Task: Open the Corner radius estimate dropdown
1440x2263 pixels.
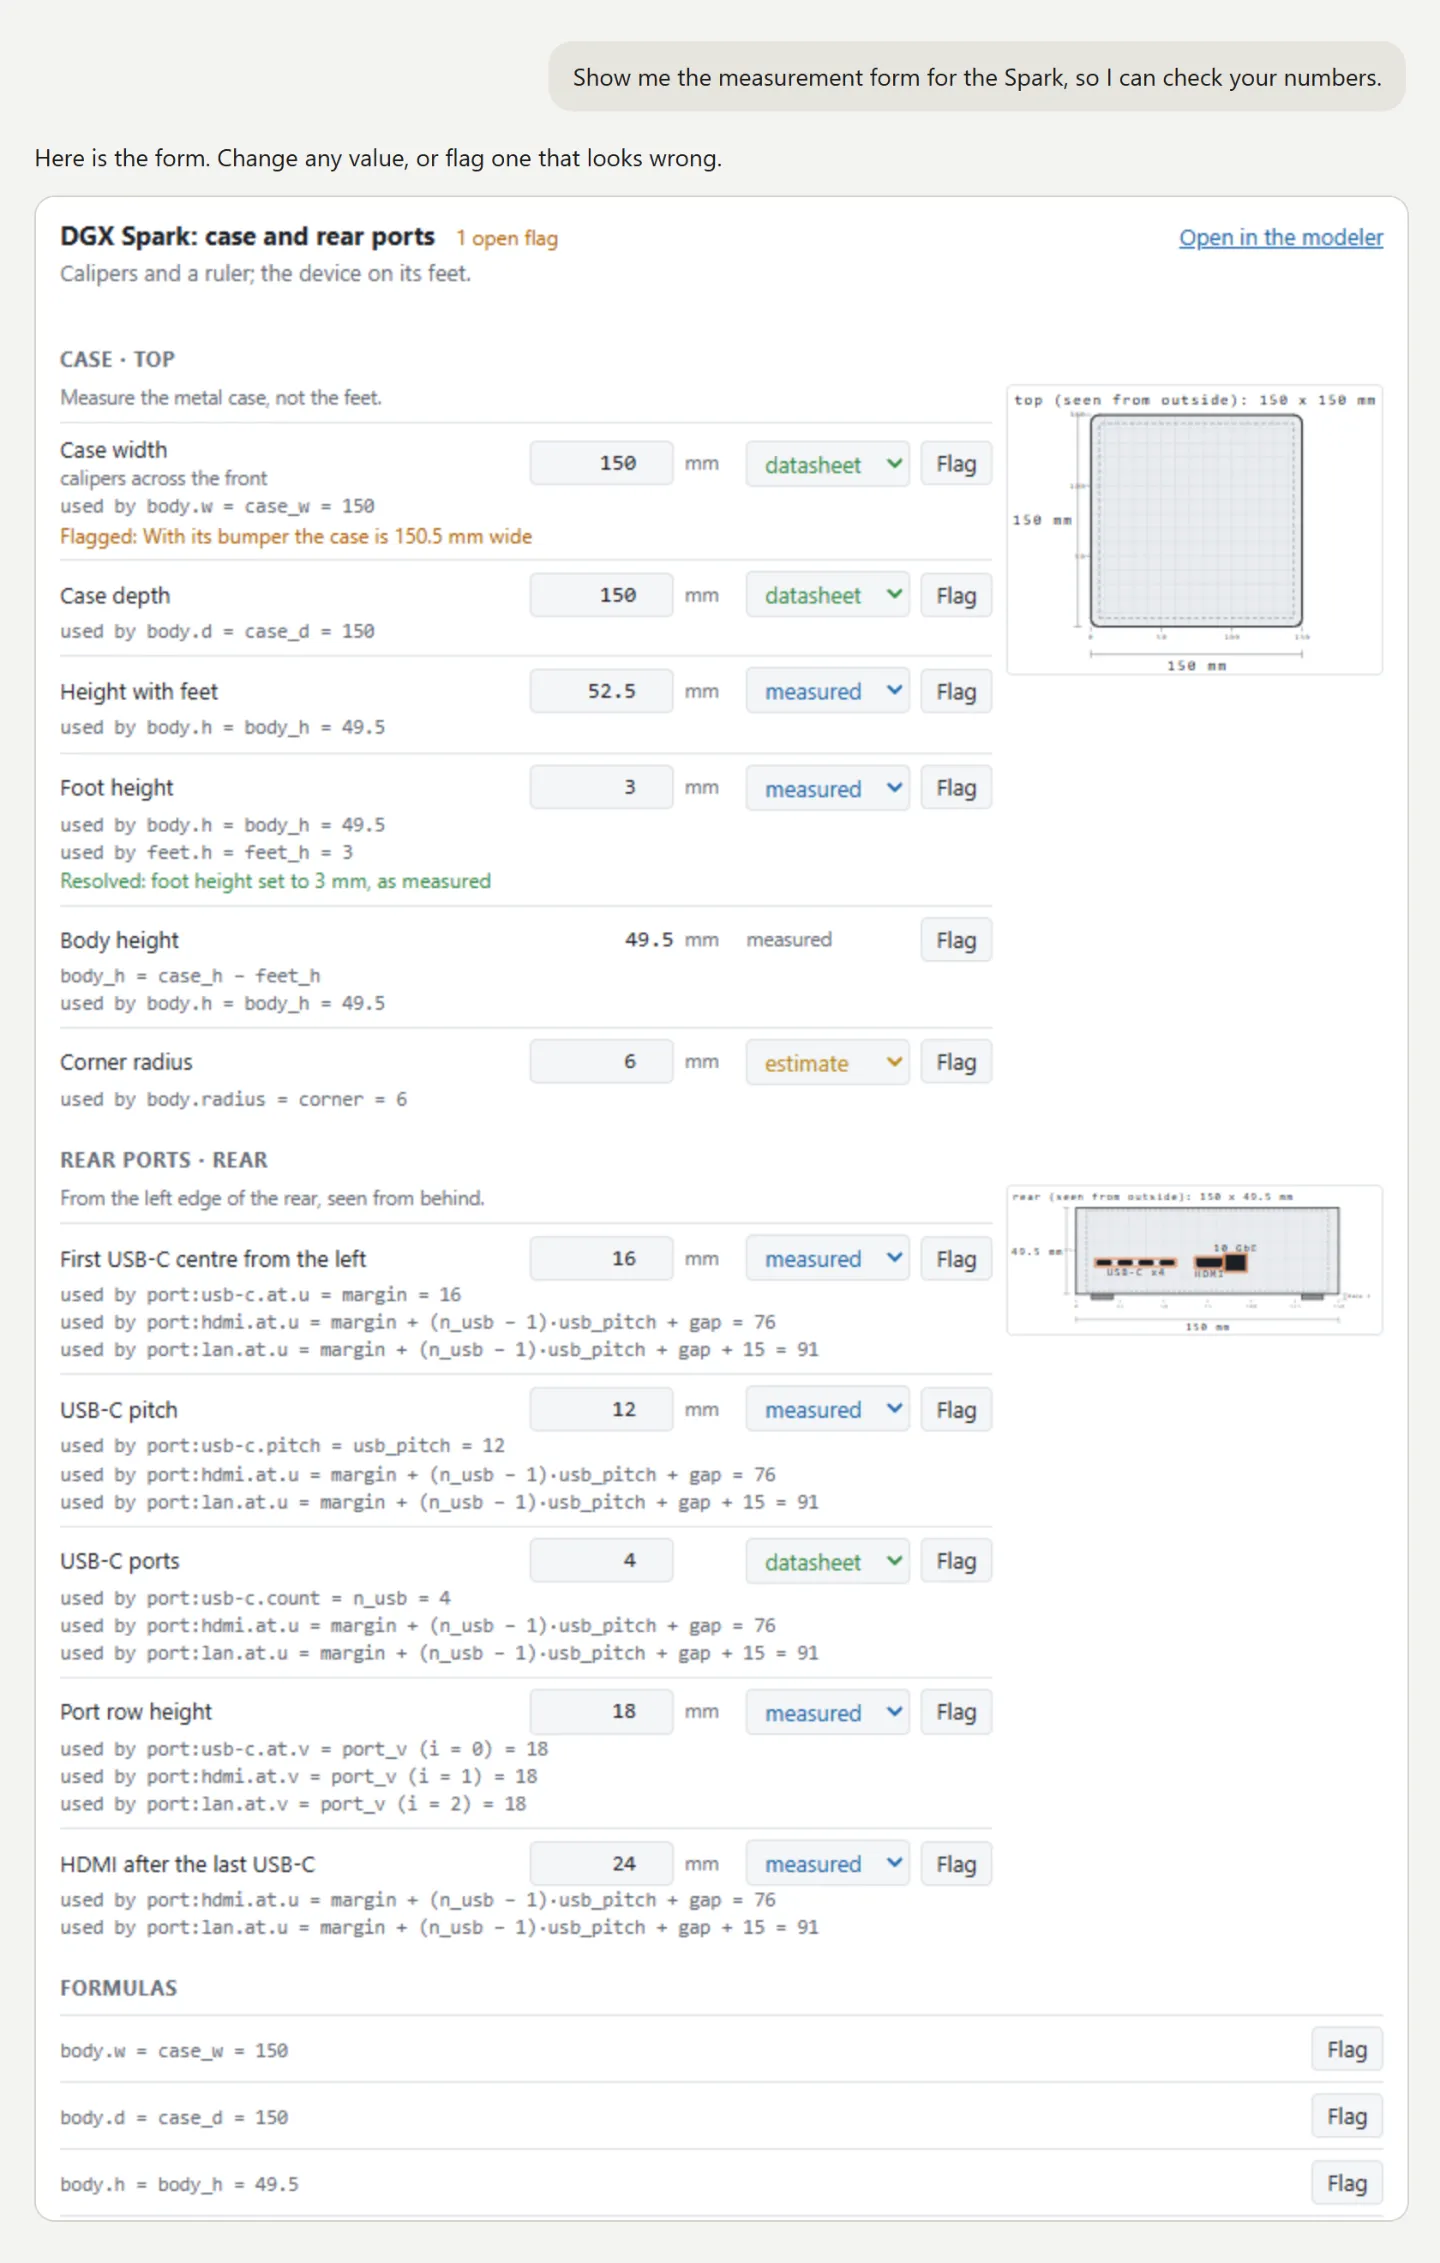Action: click(x=827, y=1062)
